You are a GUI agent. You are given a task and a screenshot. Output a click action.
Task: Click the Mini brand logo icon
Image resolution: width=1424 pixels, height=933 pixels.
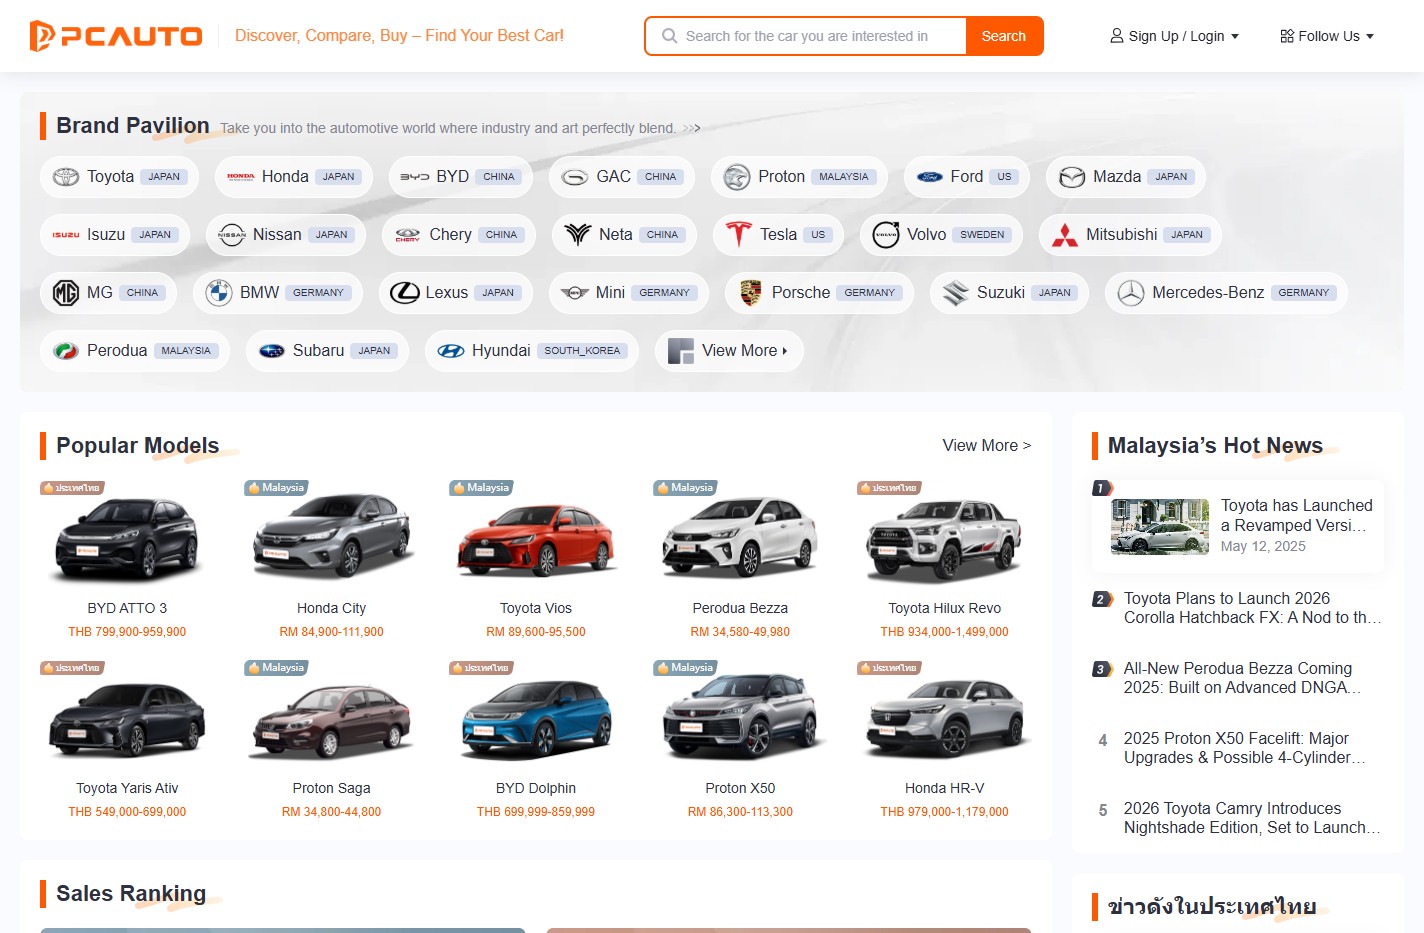tap(575, 293)
